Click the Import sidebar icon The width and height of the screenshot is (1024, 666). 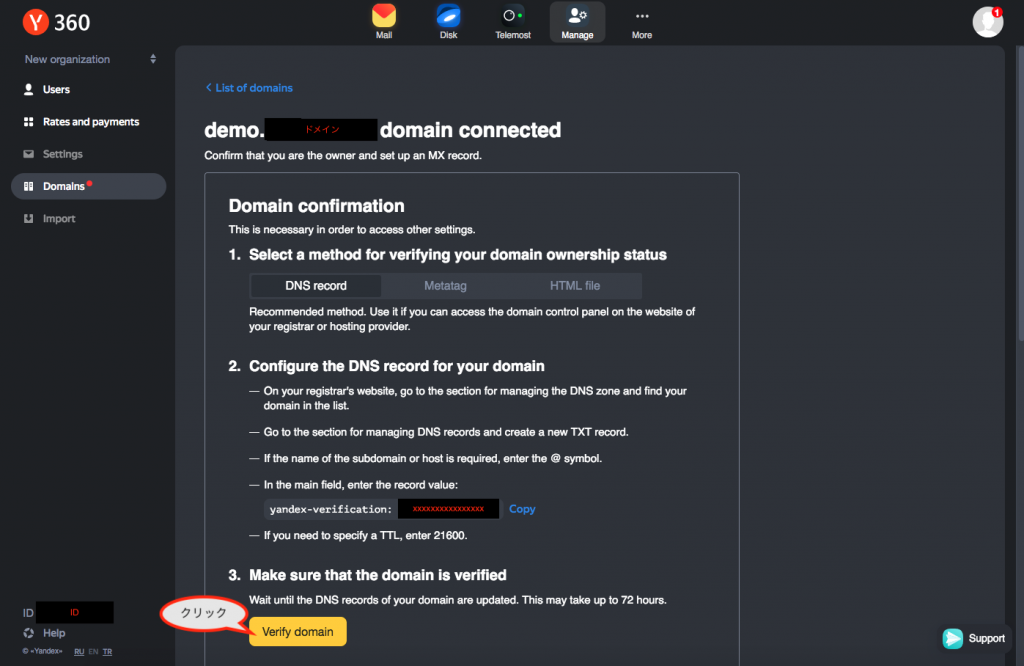click(x=29, y=219)
